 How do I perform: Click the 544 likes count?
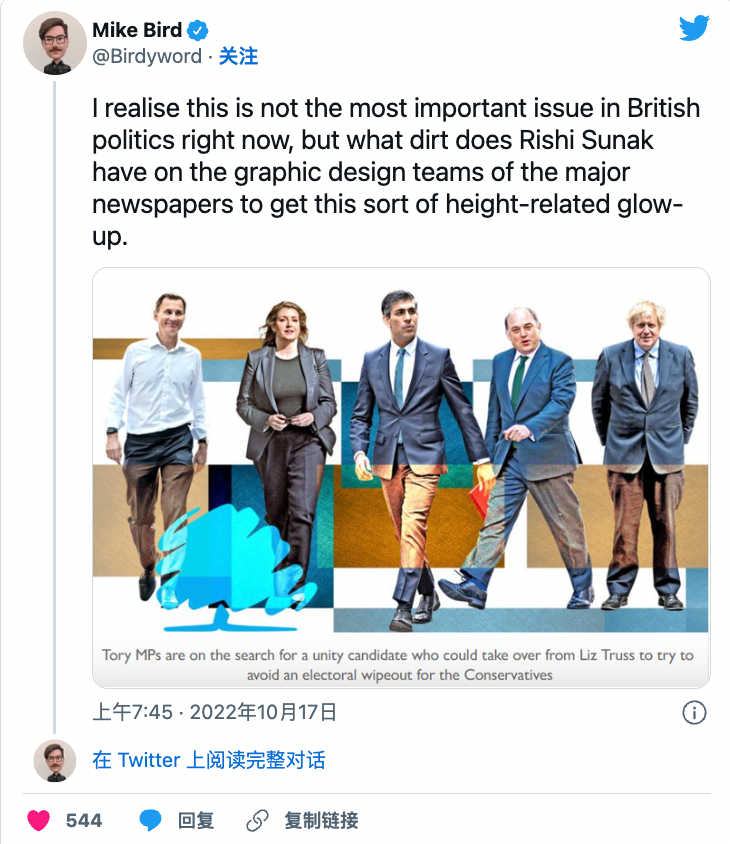click(x=84, y=821)
